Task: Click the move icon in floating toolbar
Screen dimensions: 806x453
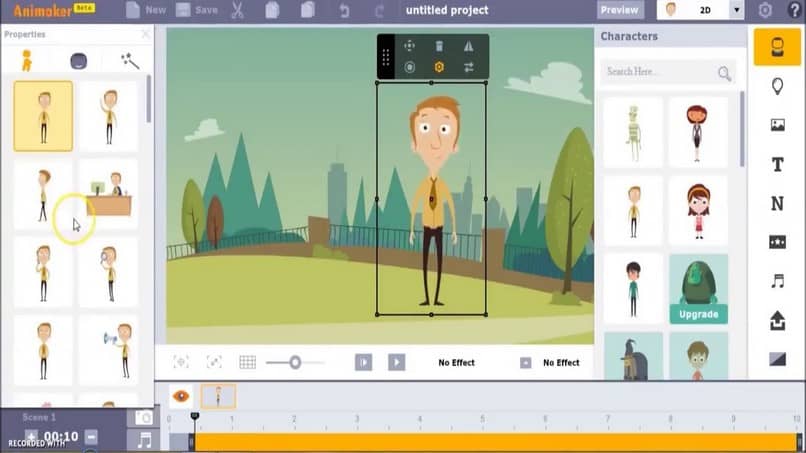Action: (409, 46)
